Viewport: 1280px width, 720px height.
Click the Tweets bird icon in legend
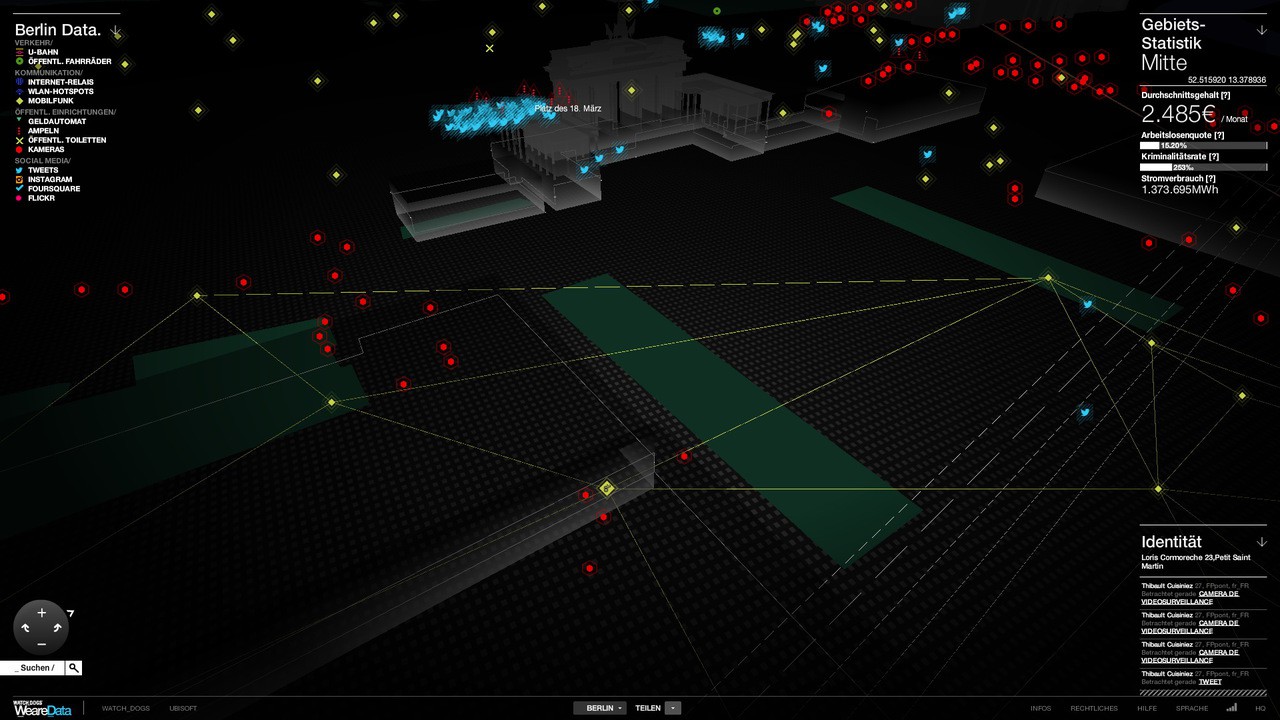20,170
